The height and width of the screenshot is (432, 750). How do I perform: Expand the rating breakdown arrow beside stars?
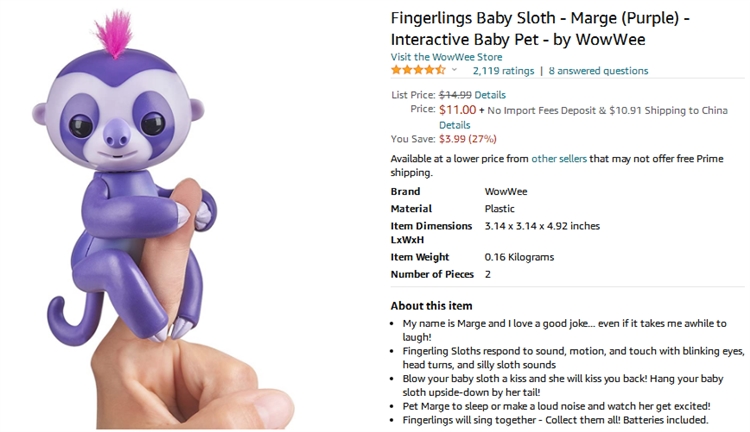pyautogui.click(x=454, y=71)
